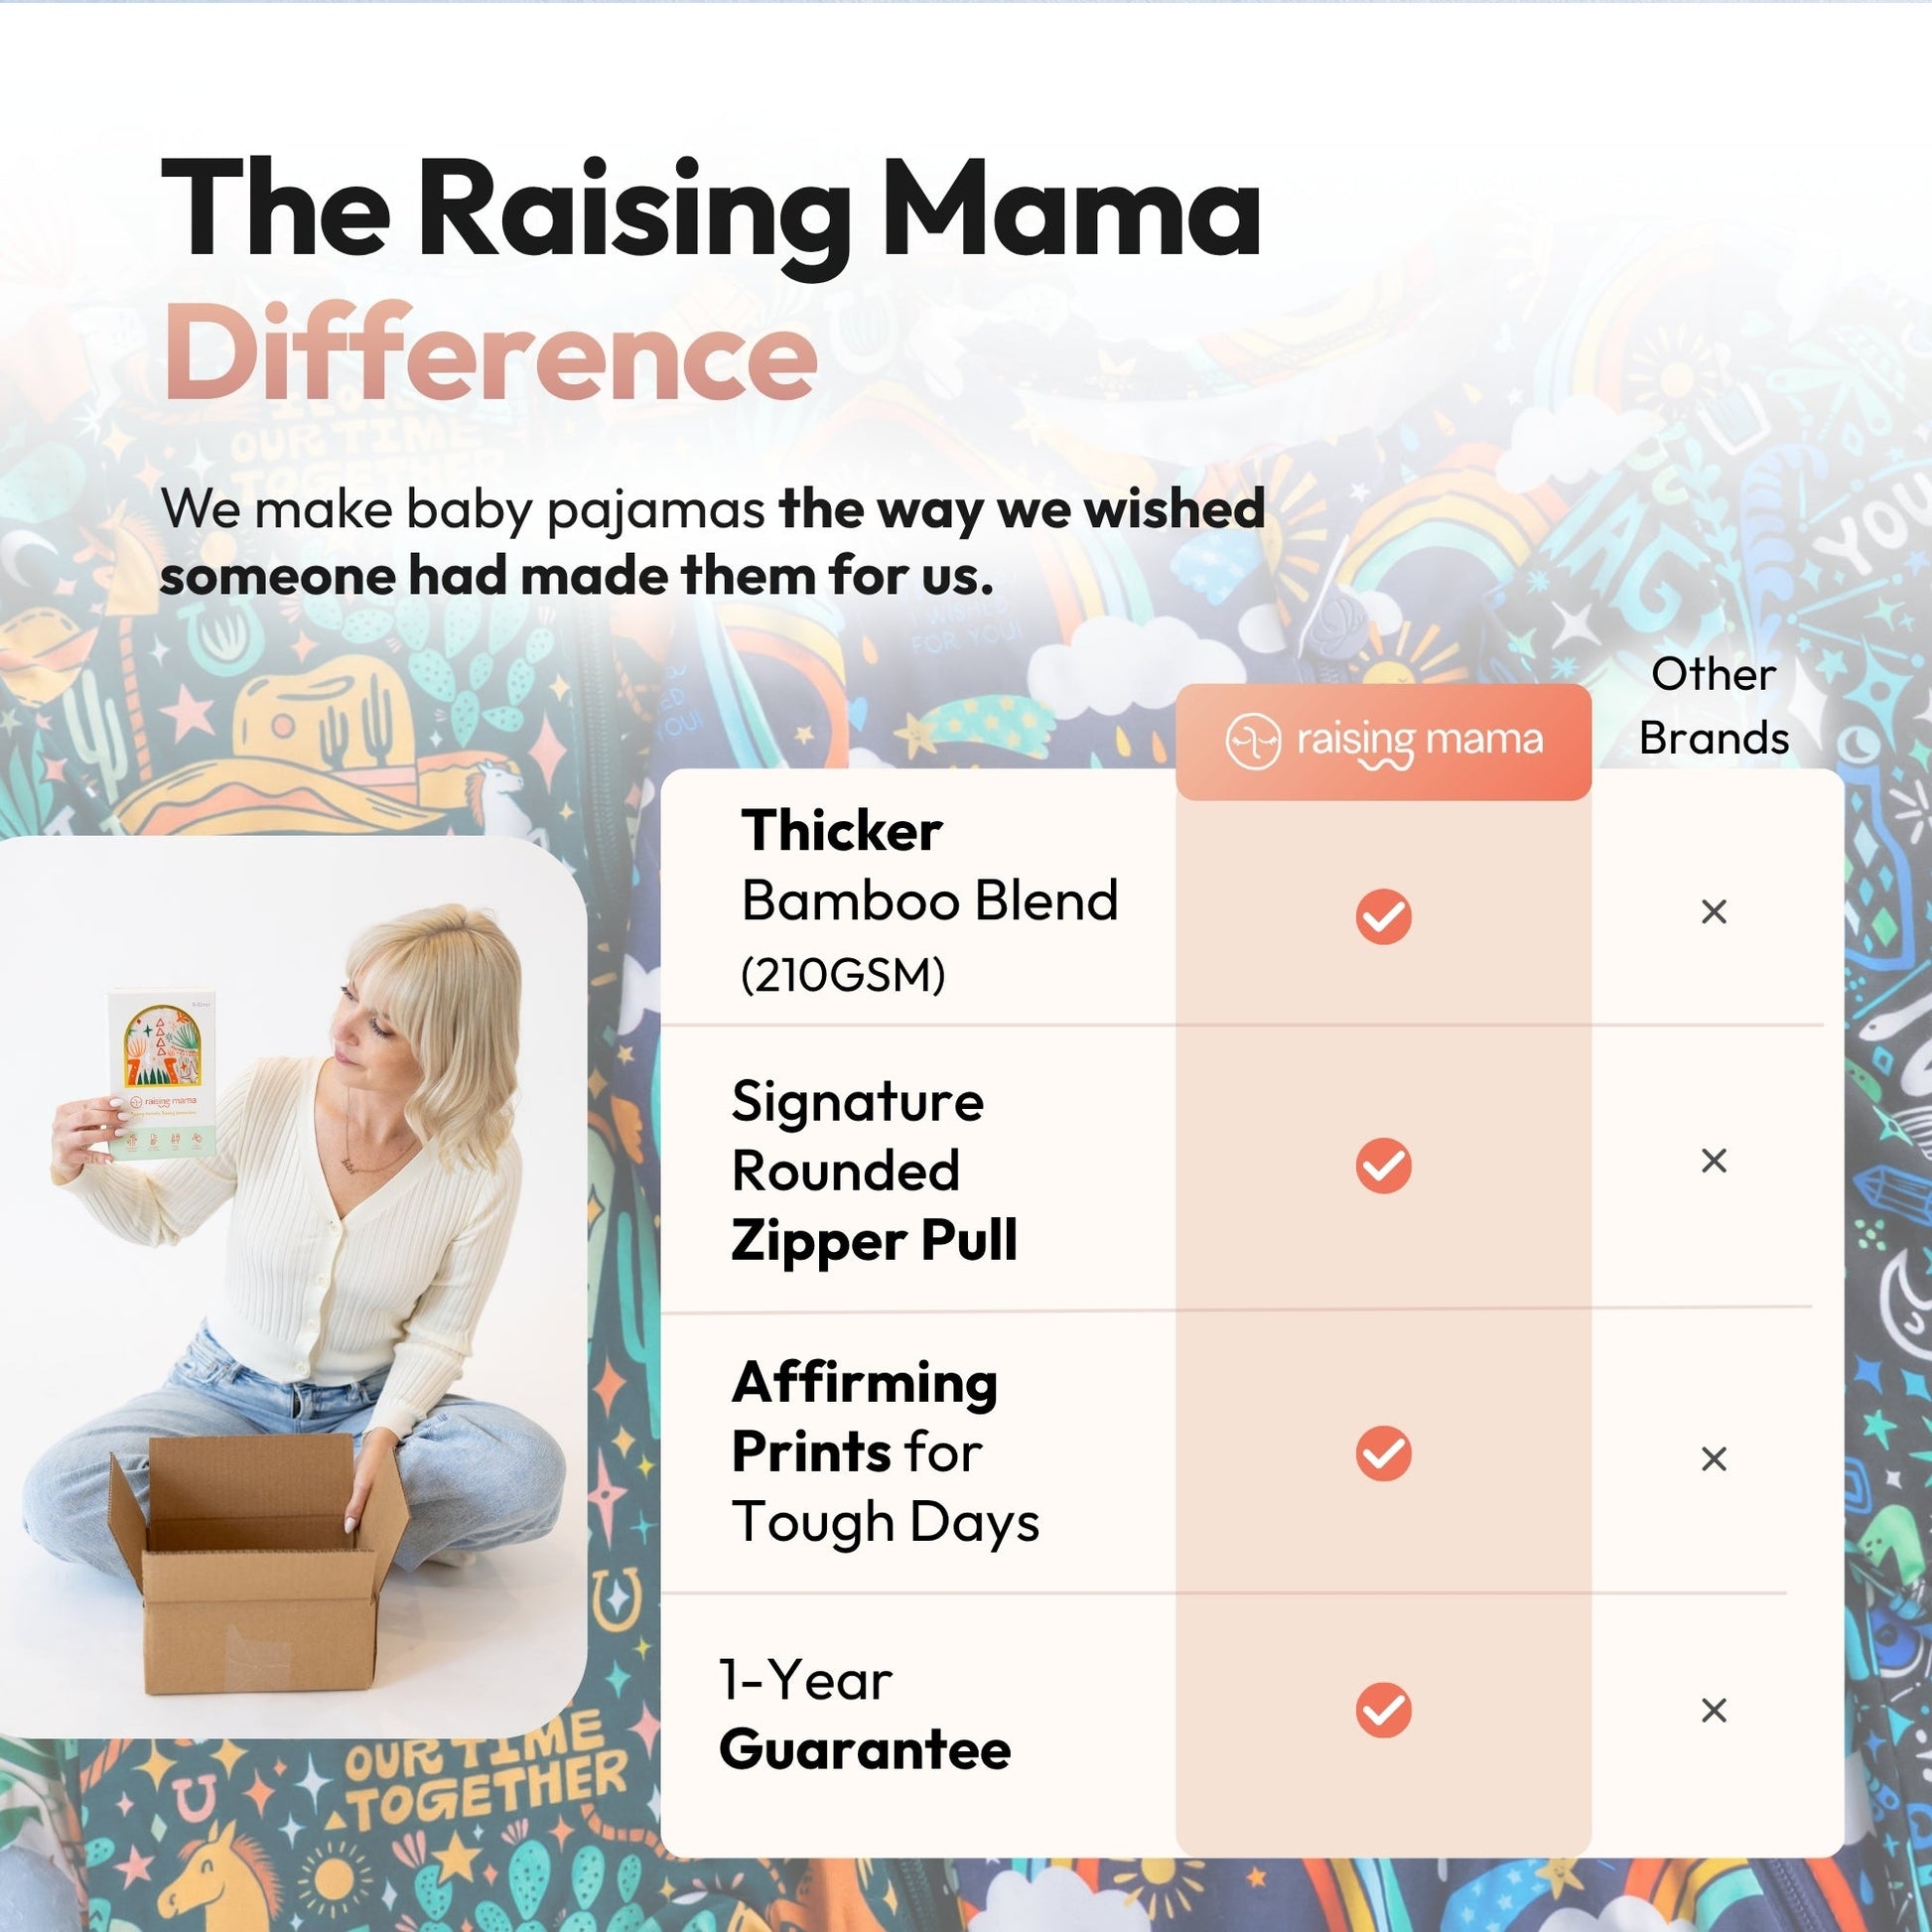The height and width of the screenshot is (1932, 1932).
Task: Click the open cardboard shipping box
Action: 256,1563
